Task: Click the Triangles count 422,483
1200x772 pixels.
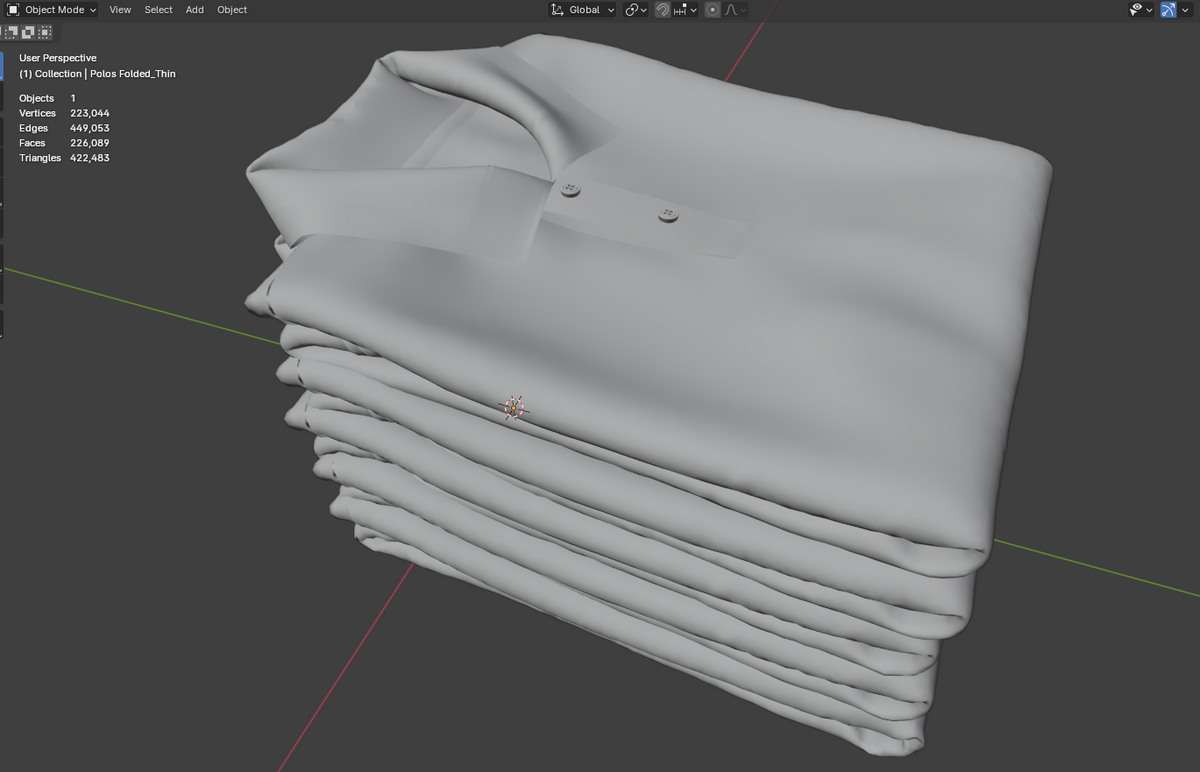Action: 90,158
